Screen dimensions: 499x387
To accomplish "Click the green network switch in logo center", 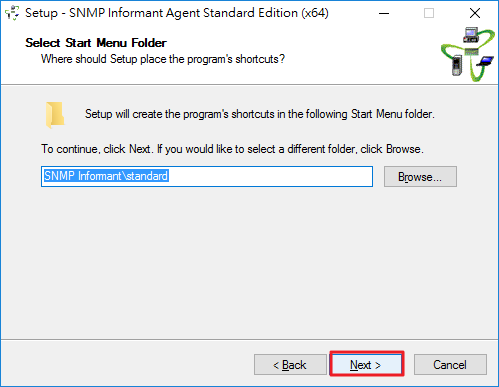I will (x=471, y=51).
